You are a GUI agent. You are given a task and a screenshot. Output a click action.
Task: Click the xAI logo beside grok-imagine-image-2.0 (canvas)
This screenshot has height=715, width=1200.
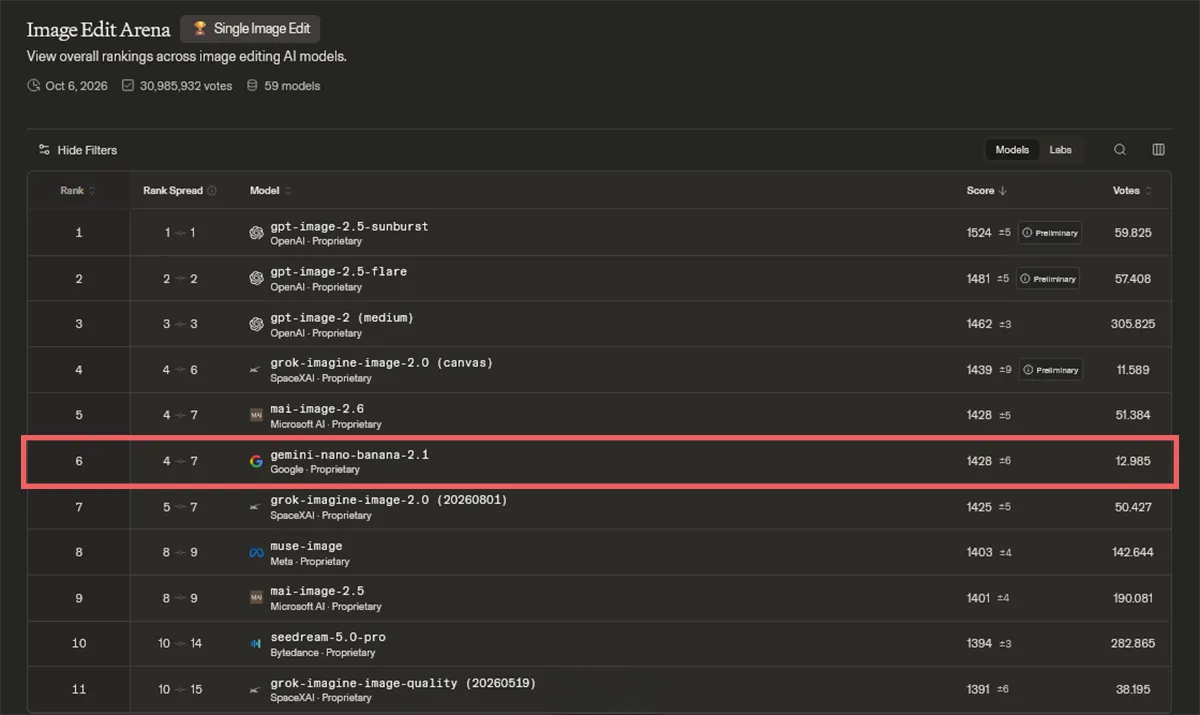click(x=256, y=370)
